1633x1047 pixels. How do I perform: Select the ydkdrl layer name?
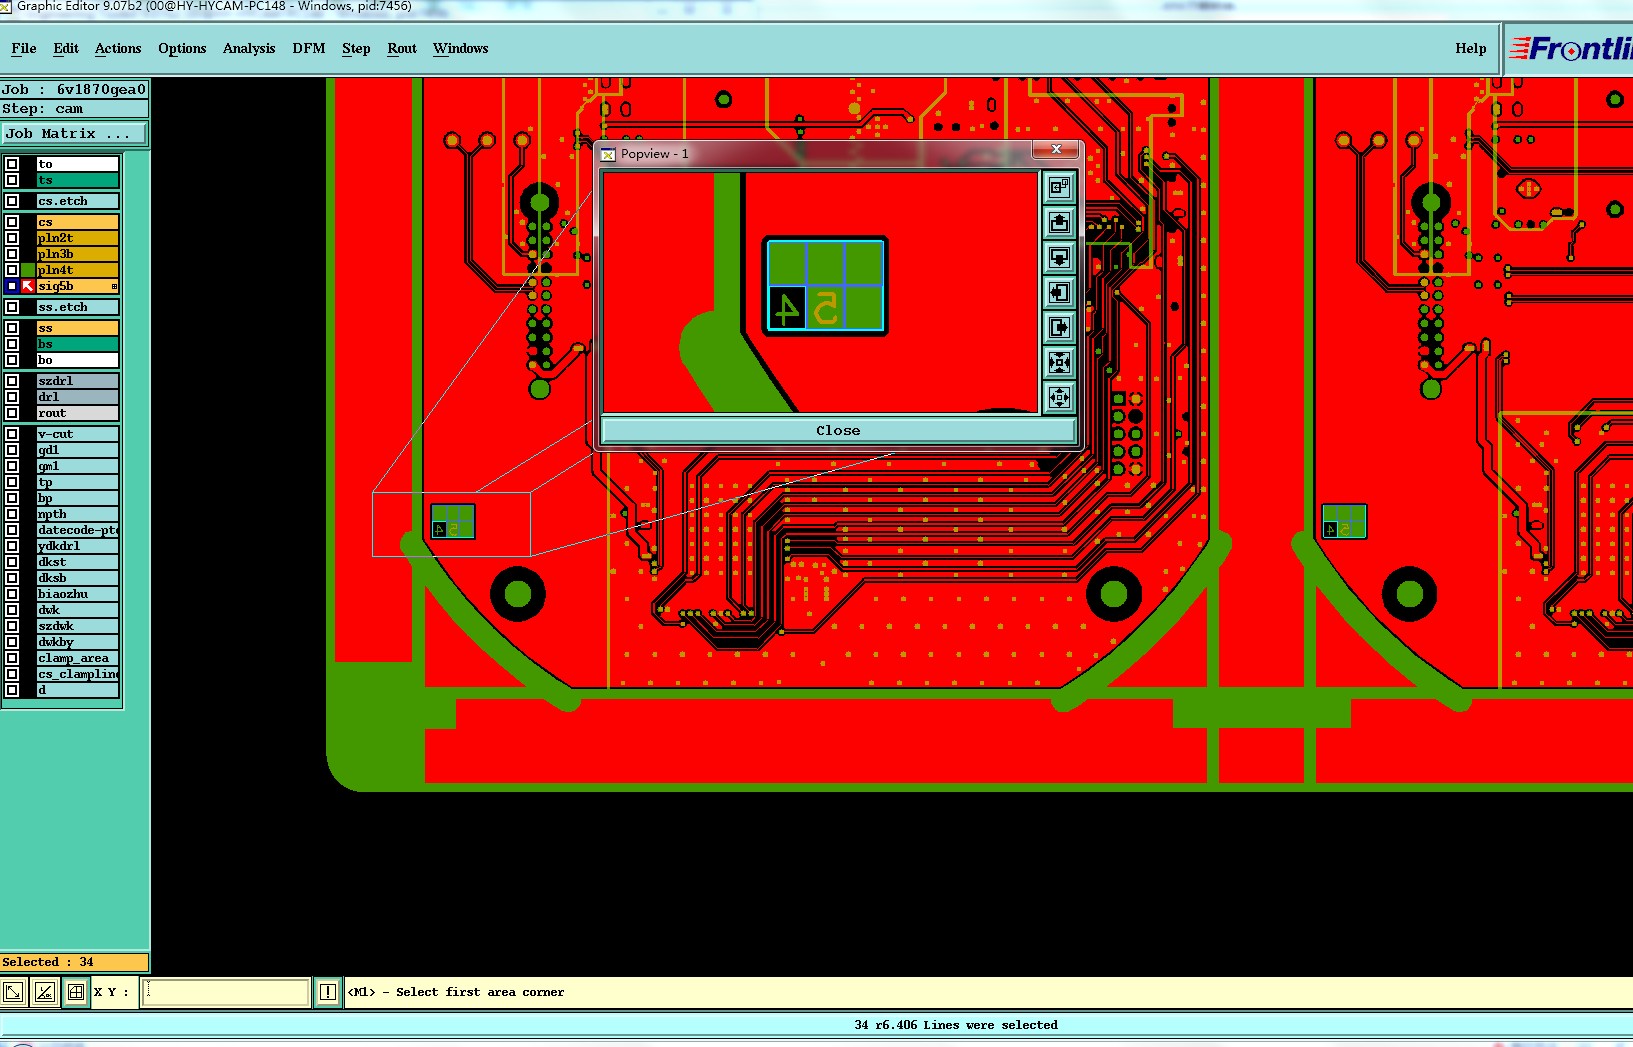78,546
